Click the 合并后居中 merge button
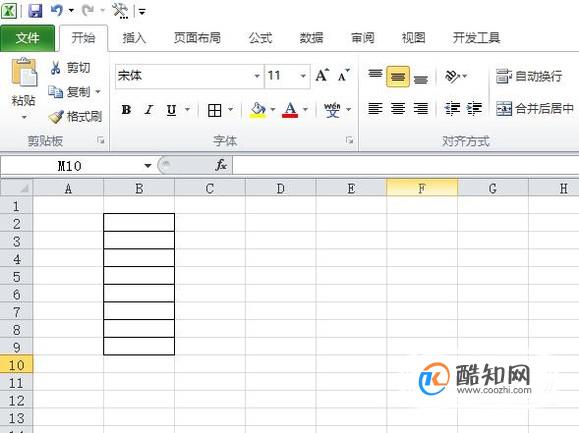579x433 pixels. (x=535, y=109)
